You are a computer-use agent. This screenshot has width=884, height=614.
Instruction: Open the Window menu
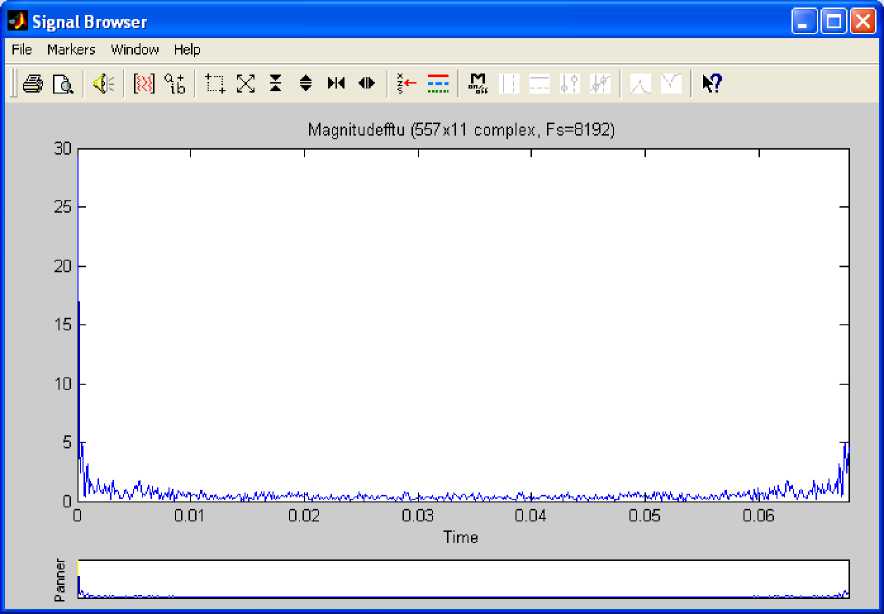point(135,50)
